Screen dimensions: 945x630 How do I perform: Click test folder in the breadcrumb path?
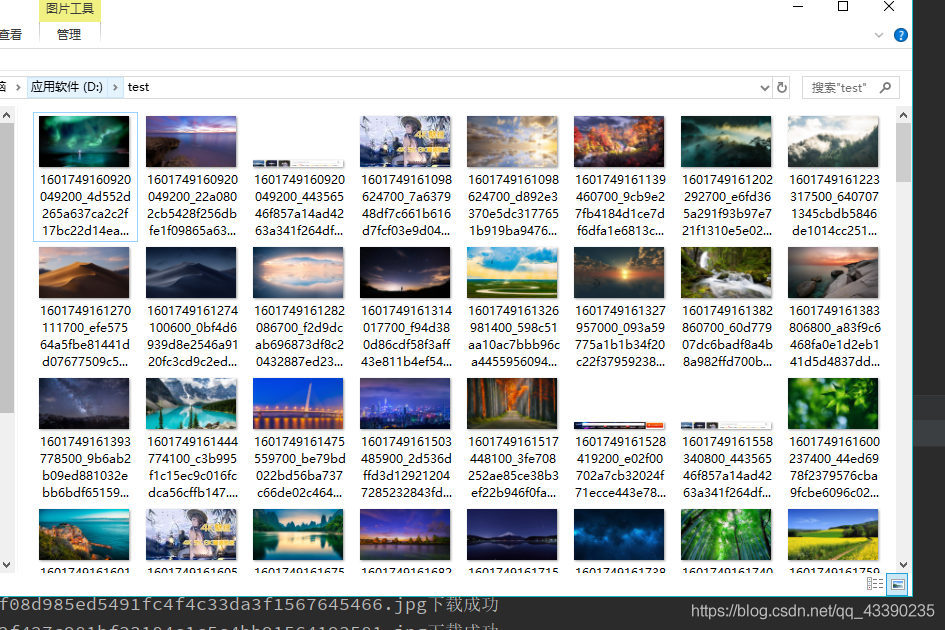pyautogui.click(x=138, y=87)
